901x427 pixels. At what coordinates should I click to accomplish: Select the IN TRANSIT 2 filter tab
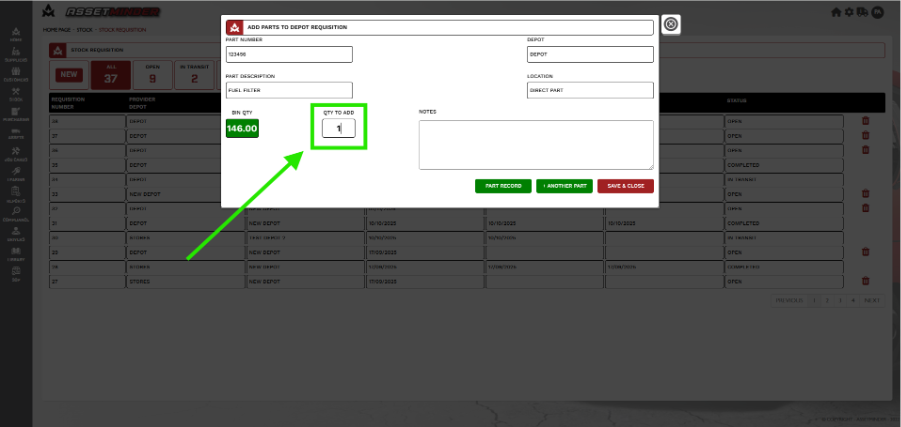(194, 75)
